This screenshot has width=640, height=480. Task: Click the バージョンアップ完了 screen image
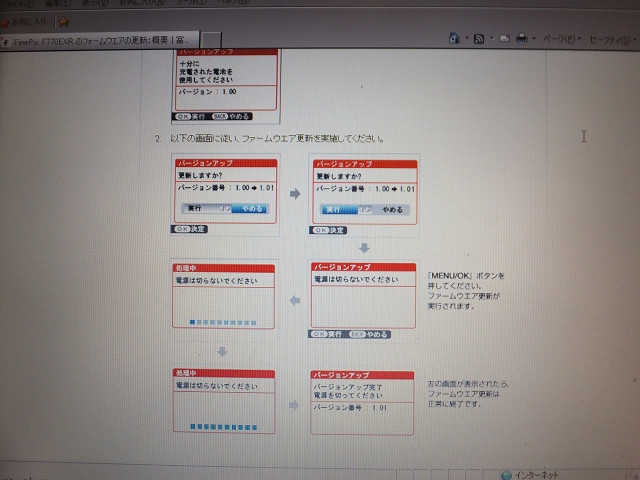click(x=362, y=402)
